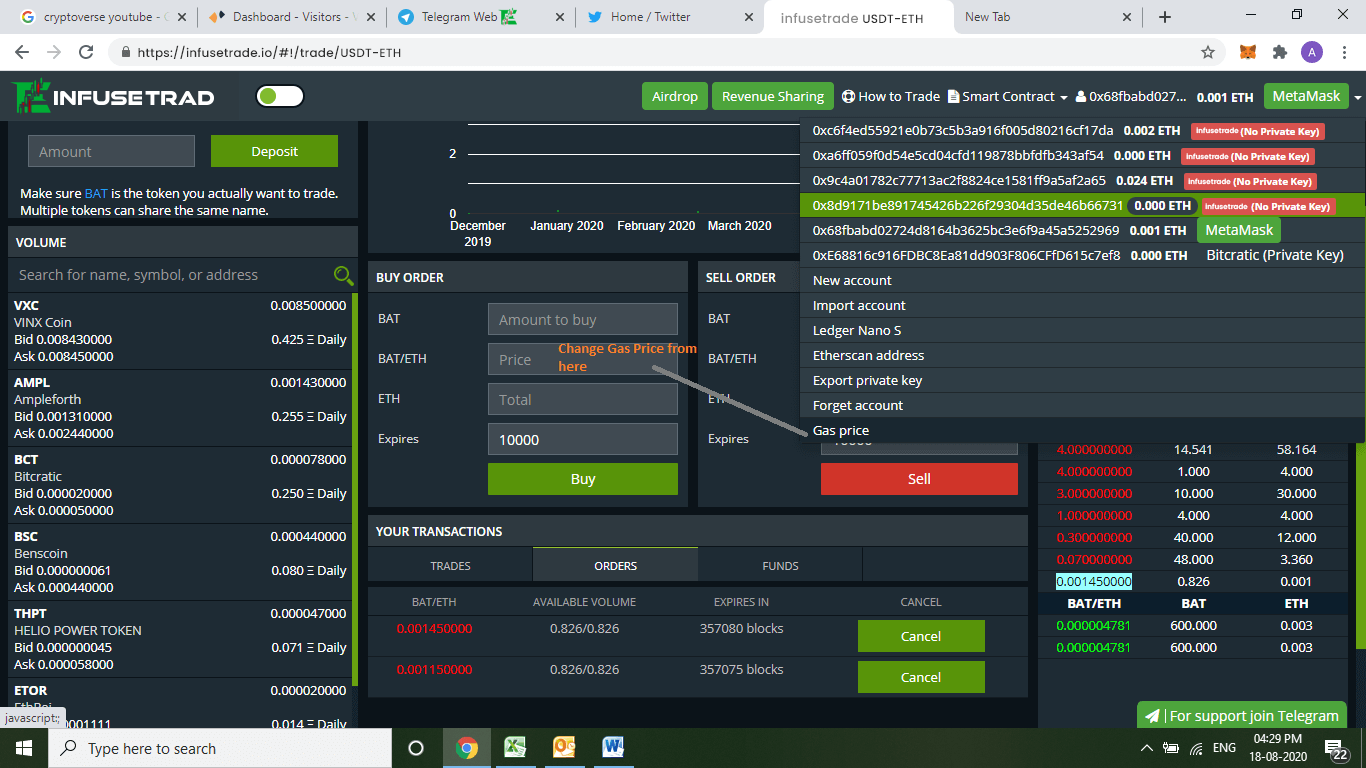Screen dimensions: 1366x768
Task: Select the BSC Benscoin market
Action: pyautogui.click(x=180, y=562)
